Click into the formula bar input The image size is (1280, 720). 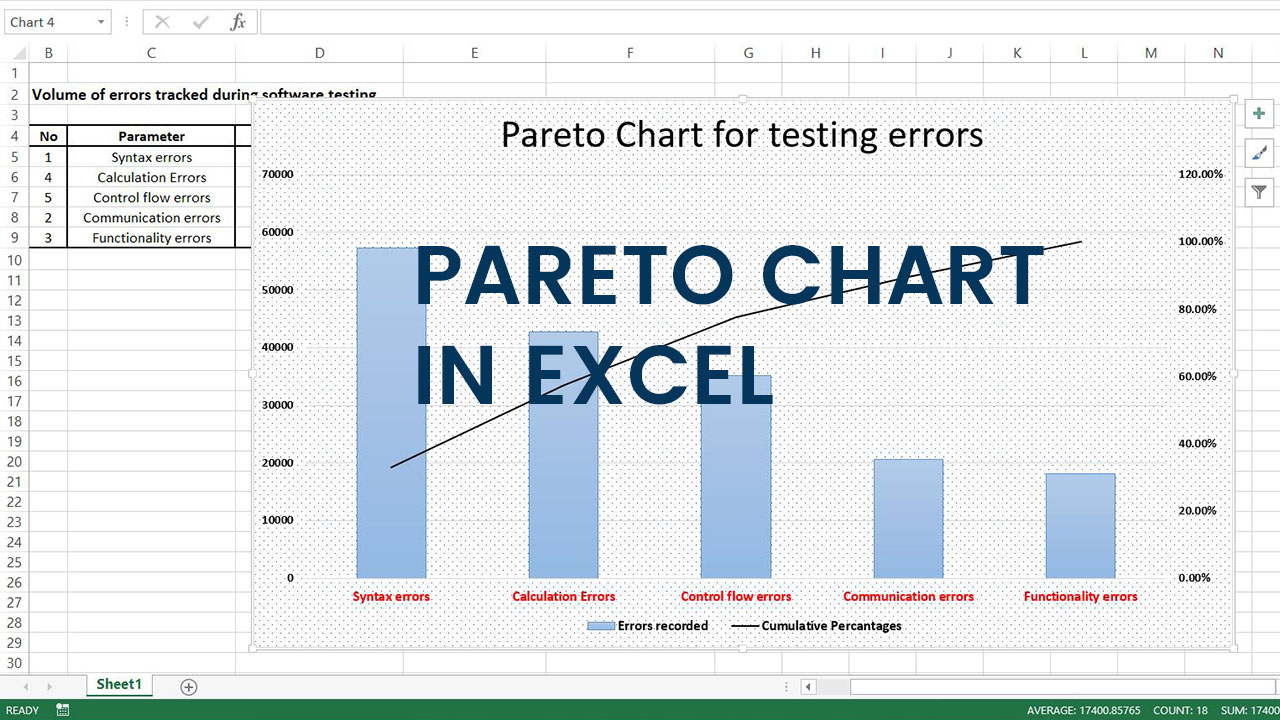(768, 22)
